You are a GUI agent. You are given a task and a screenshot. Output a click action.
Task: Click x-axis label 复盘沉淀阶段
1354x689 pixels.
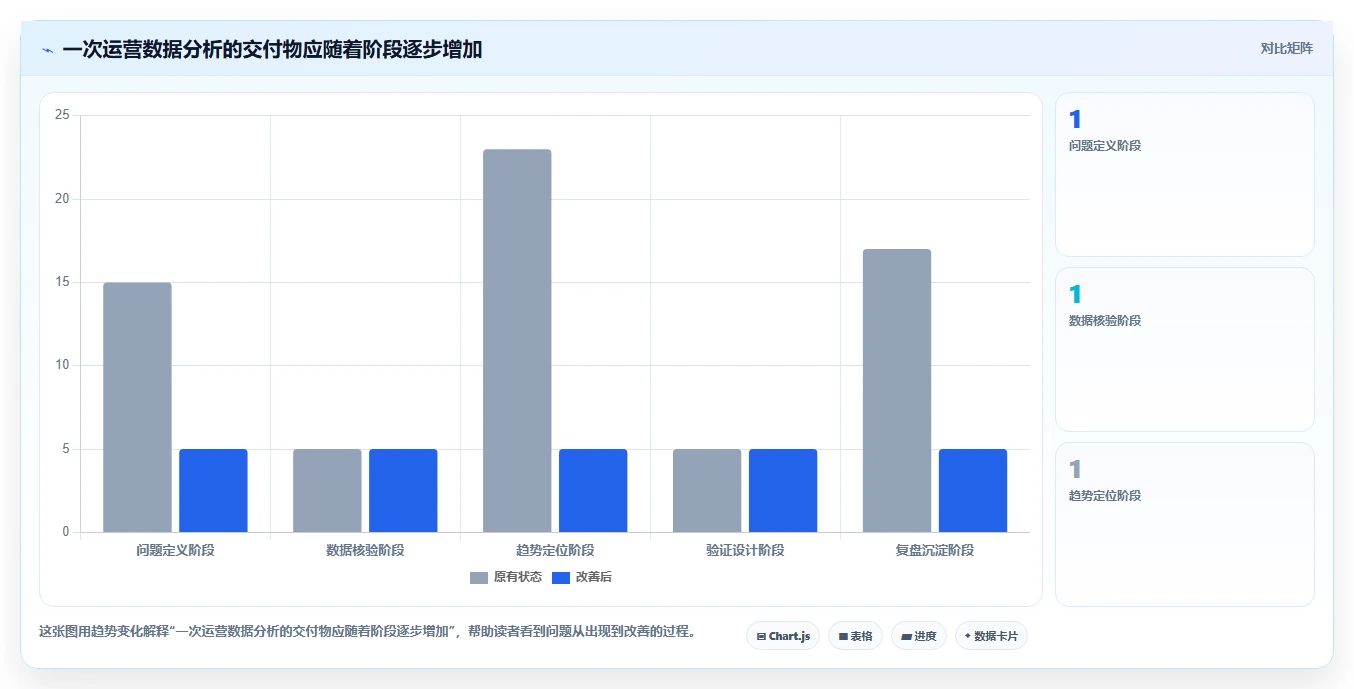coord(935,550)
